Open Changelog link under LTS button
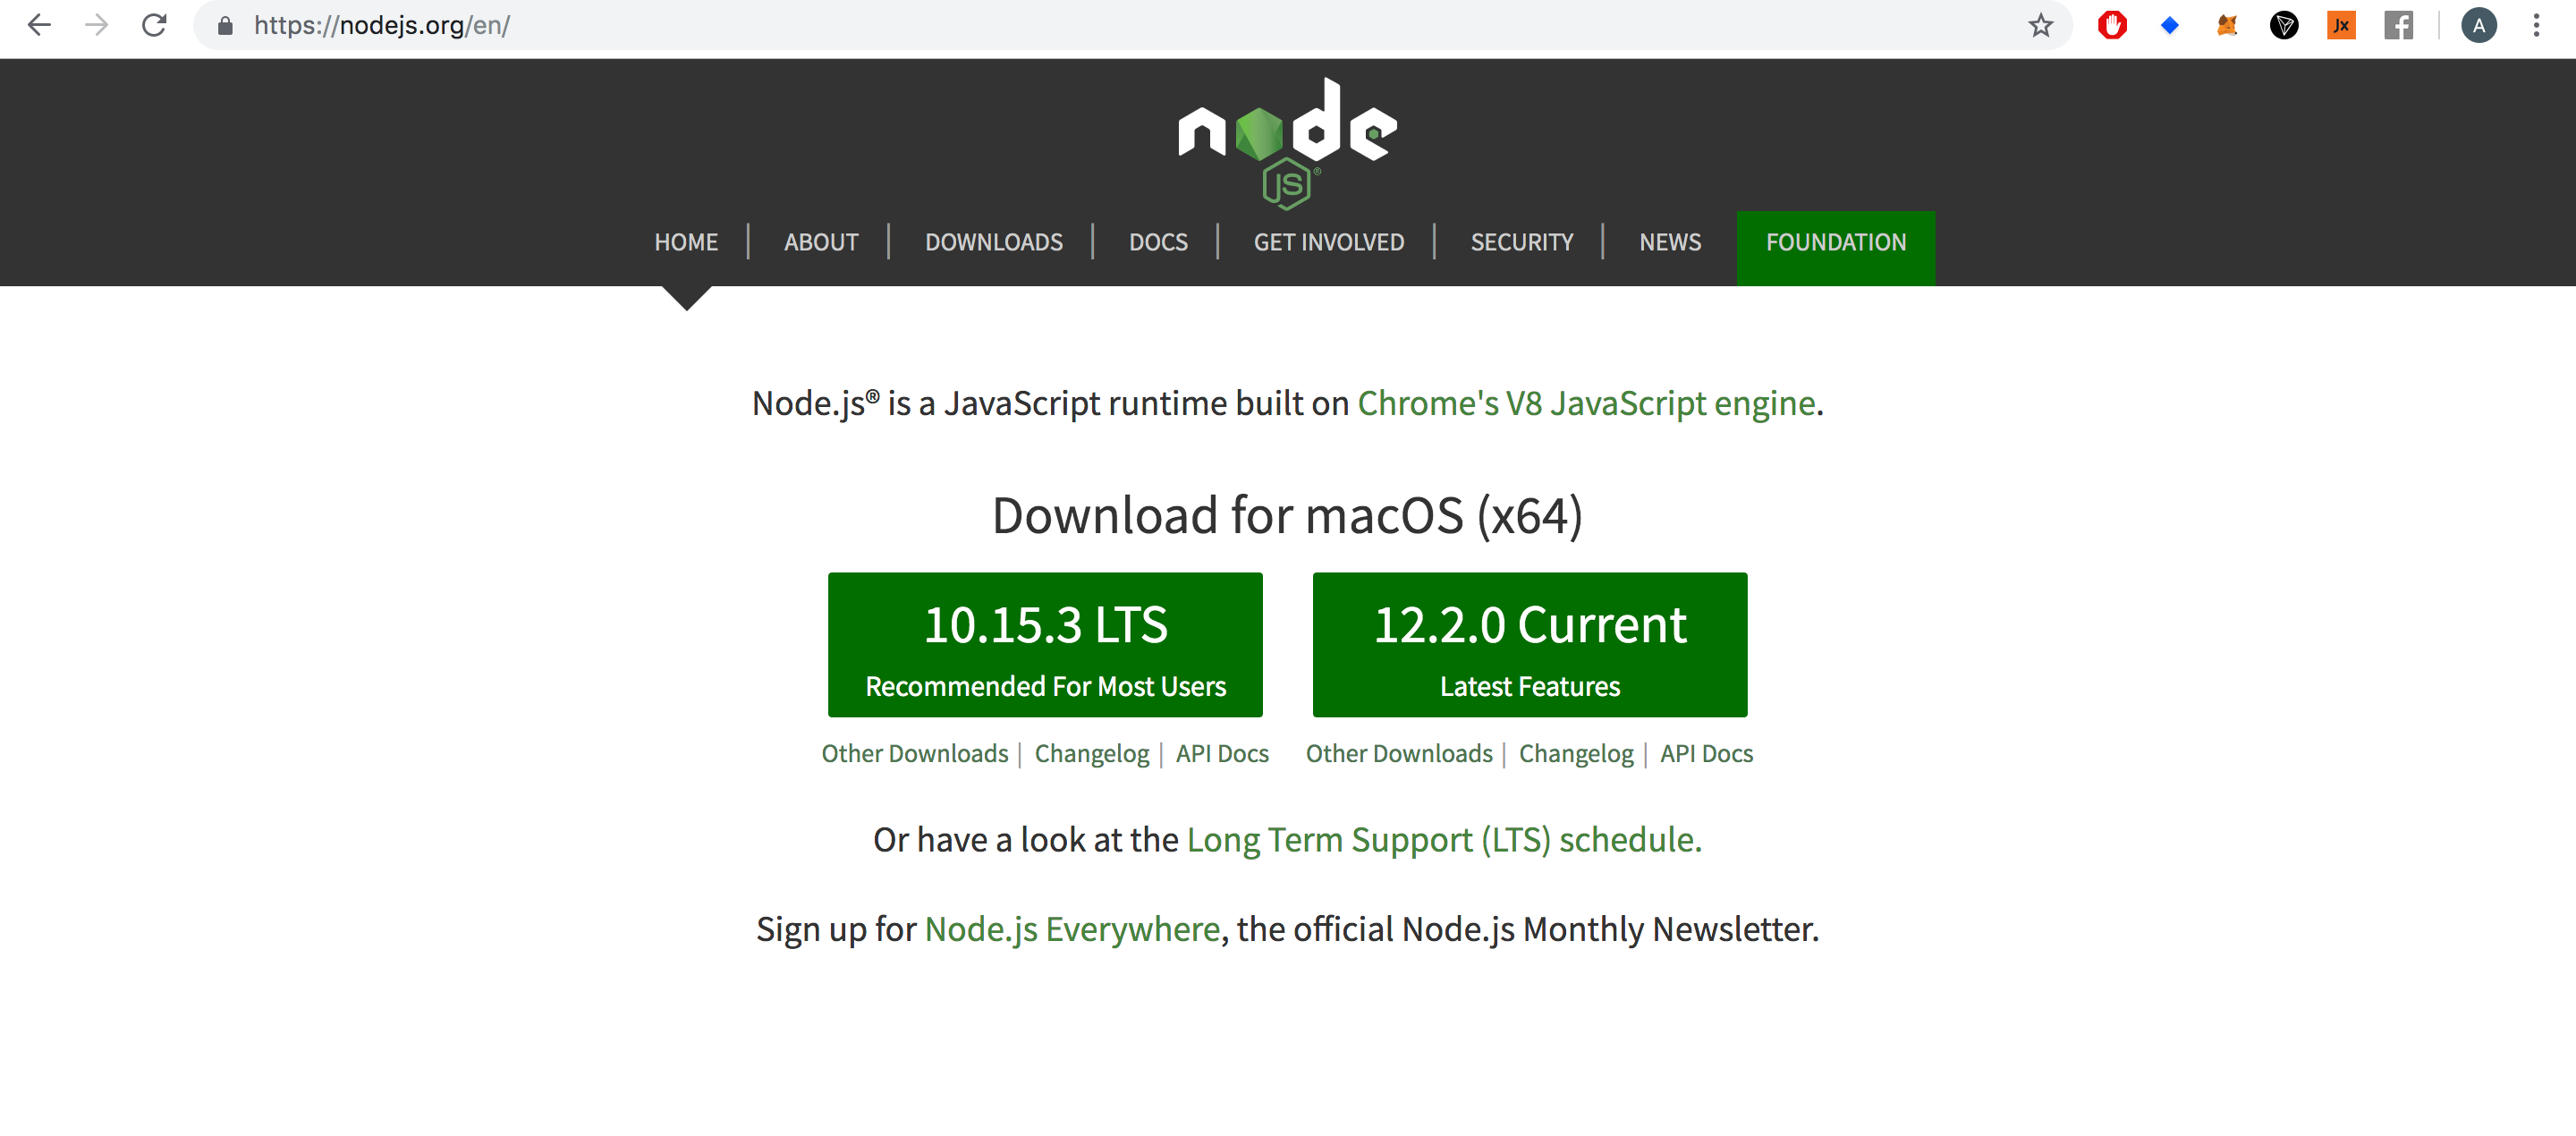Image resolution: width=2576 pixels, height=1136 pixels. tap(1091, 753)
